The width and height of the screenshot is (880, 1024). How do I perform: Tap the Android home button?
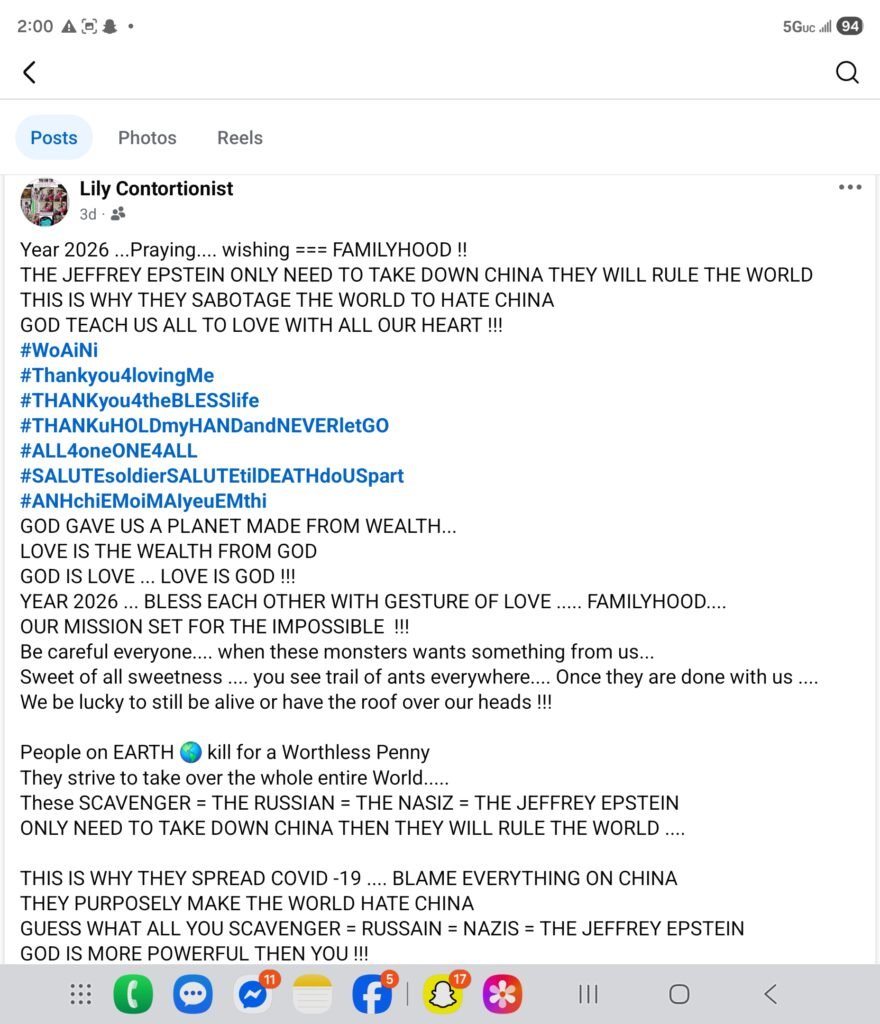click(679, 994)
